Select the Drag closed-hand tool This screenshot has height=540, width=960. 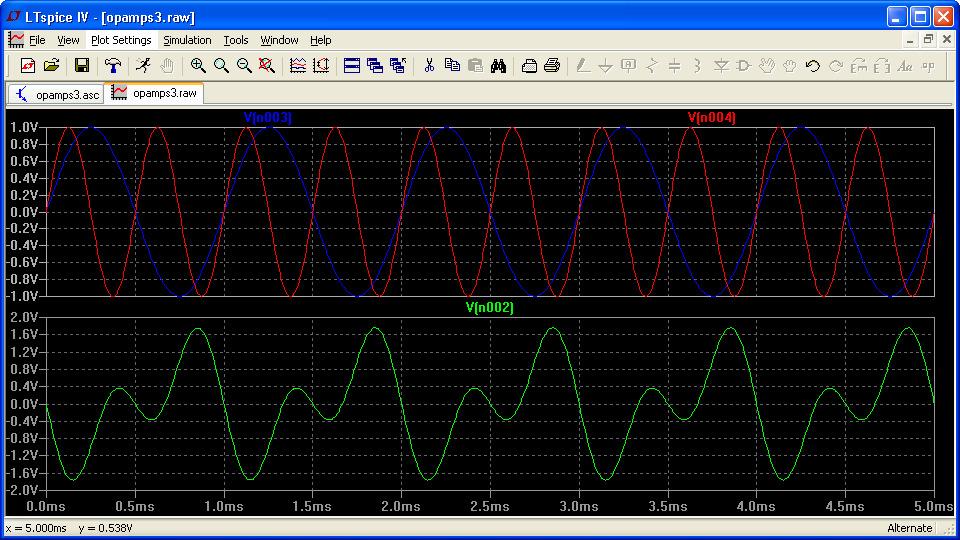[790, 66]
